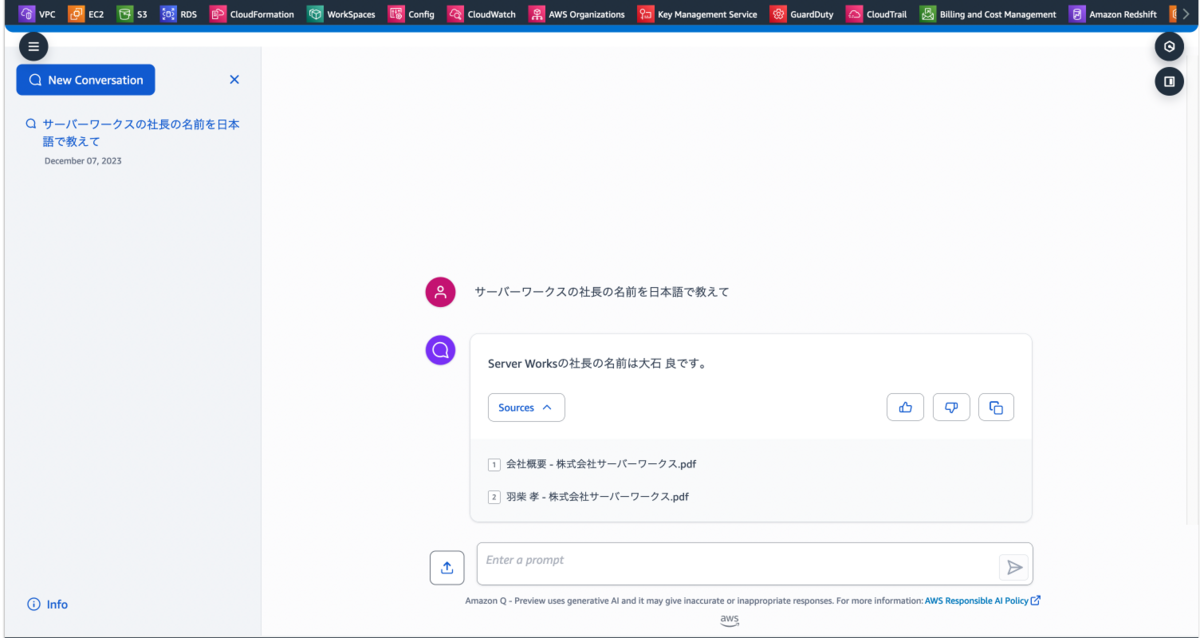Viewport: 1200px width, 638px height.
Task: Open the RDS service shortcut
Action: coord(179,14)
